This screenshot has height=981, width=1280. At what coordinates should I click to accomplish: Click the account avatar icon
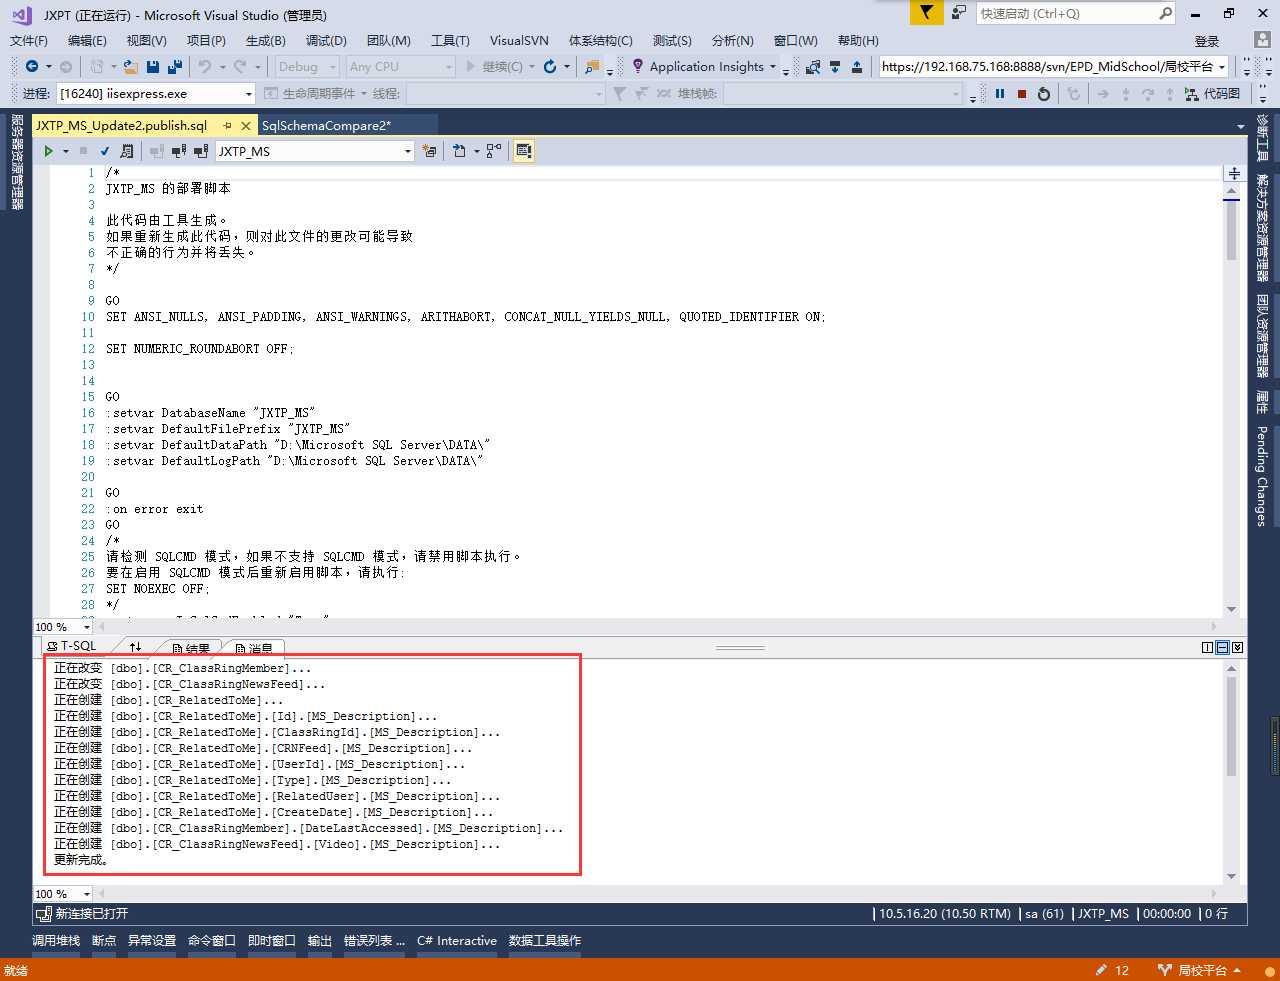click(x=1262, y=40)
